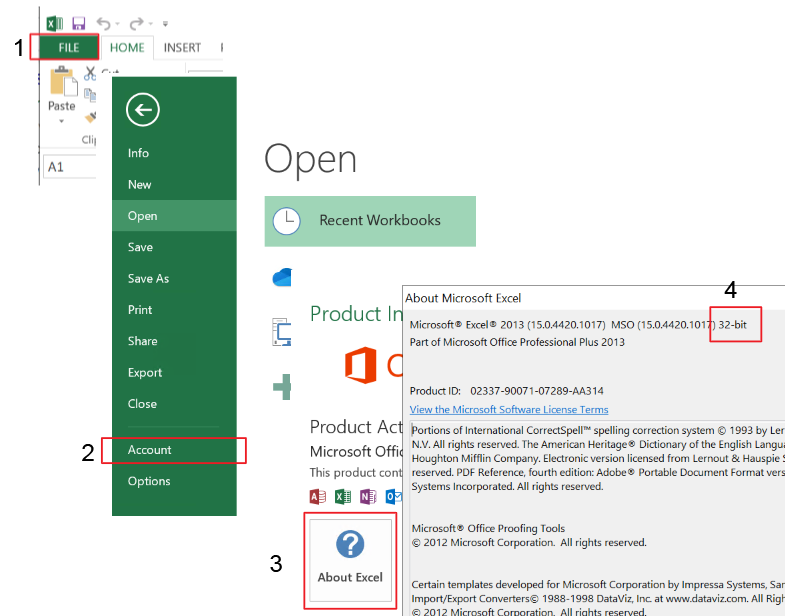Image resolution: width=785 pixels, height=616 pixels.
Task: Choose Close in the File menu
Action: 174,404
